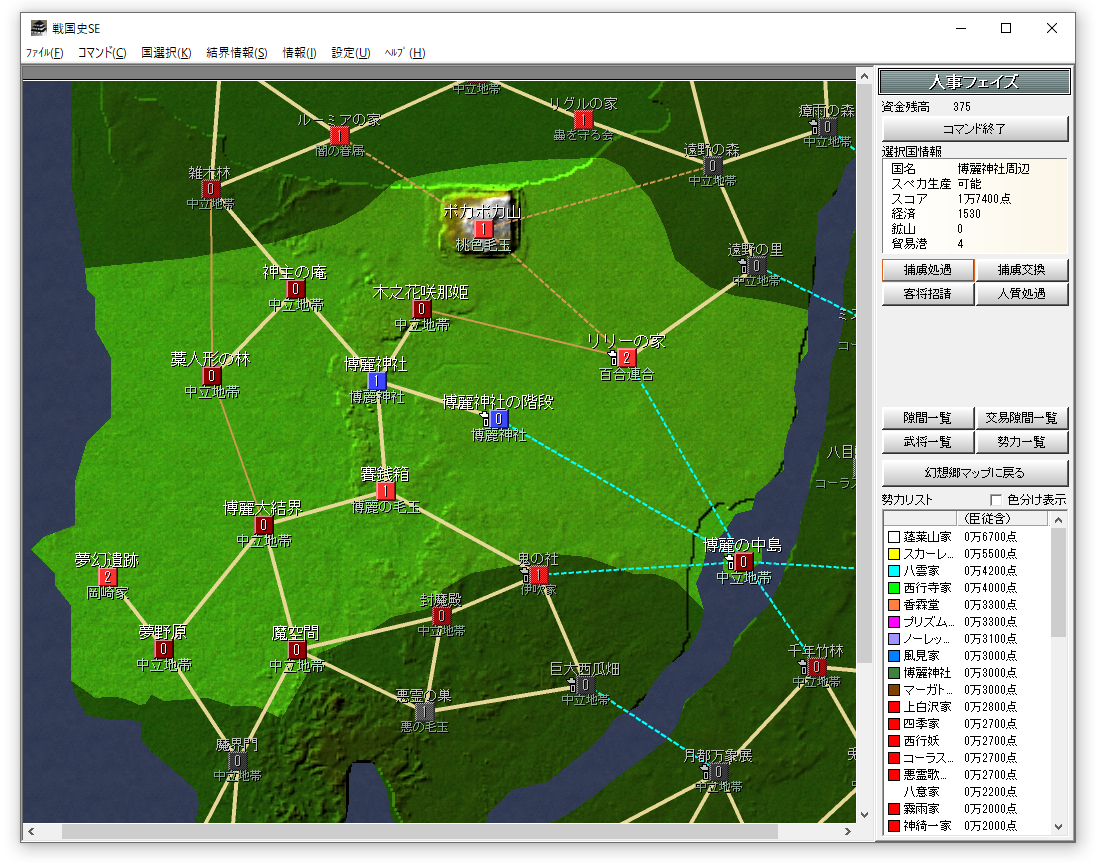This screenshot has width=1096, height=863.
Task: Select the リリーの家 territory marker
Action: pyautogui.click(x=627, y=358)
